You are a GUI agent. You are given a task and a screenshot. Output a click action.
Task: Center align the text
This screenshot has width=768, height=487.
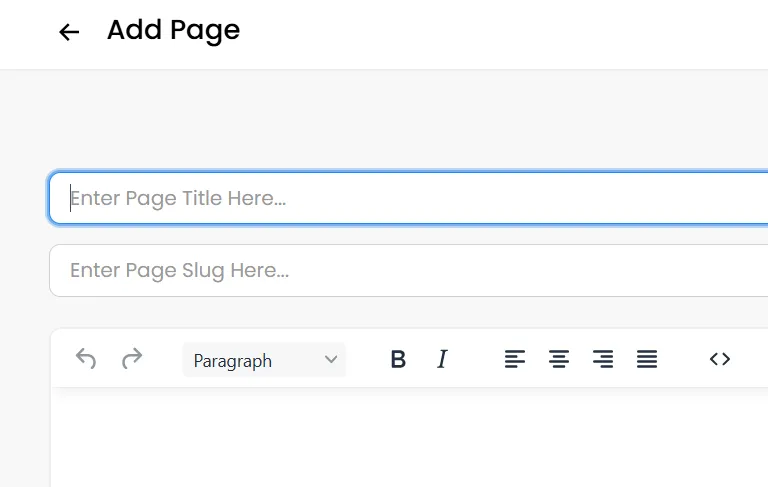(x=559, y=359)
